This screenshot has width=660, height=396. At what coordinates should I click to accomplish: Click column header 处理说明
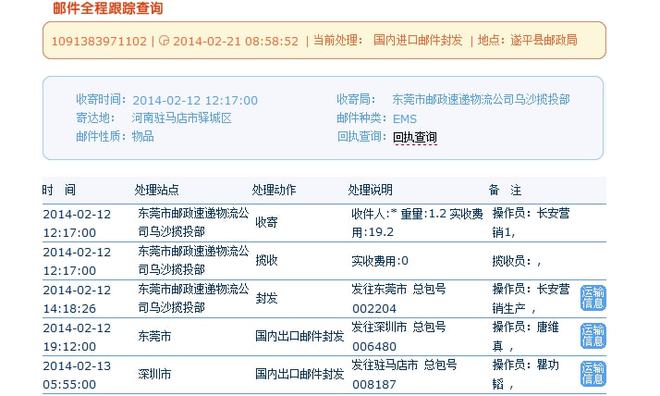370,190
